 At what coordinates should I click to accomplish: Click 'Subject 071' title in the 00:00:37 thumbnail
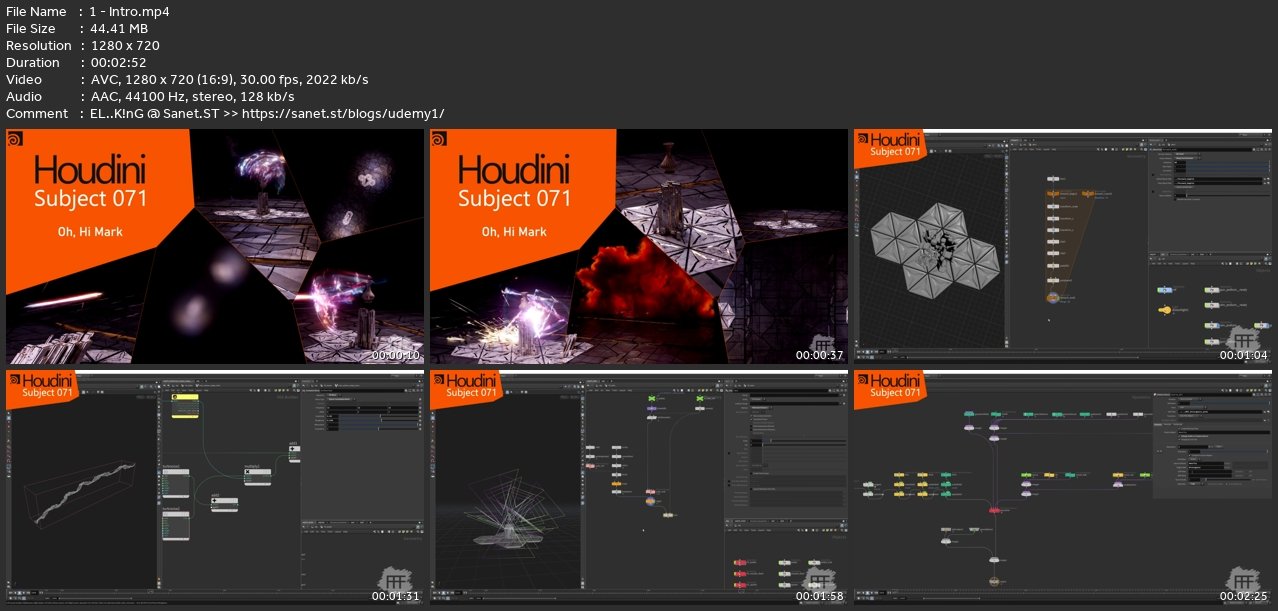pyautogui.click(x=514, y=198)
